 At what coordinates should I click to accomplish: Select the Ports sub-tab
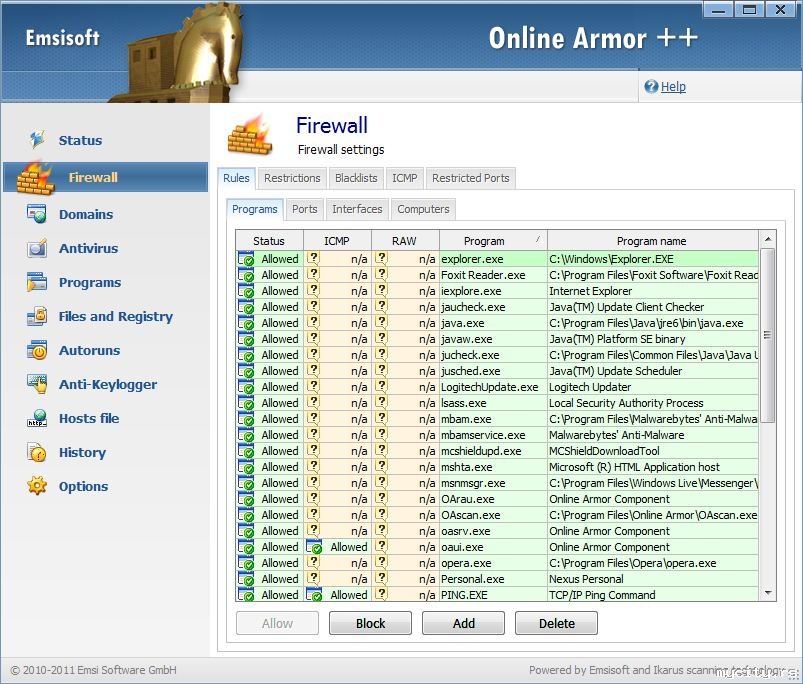pyautogui.click(x=305, y=209)
